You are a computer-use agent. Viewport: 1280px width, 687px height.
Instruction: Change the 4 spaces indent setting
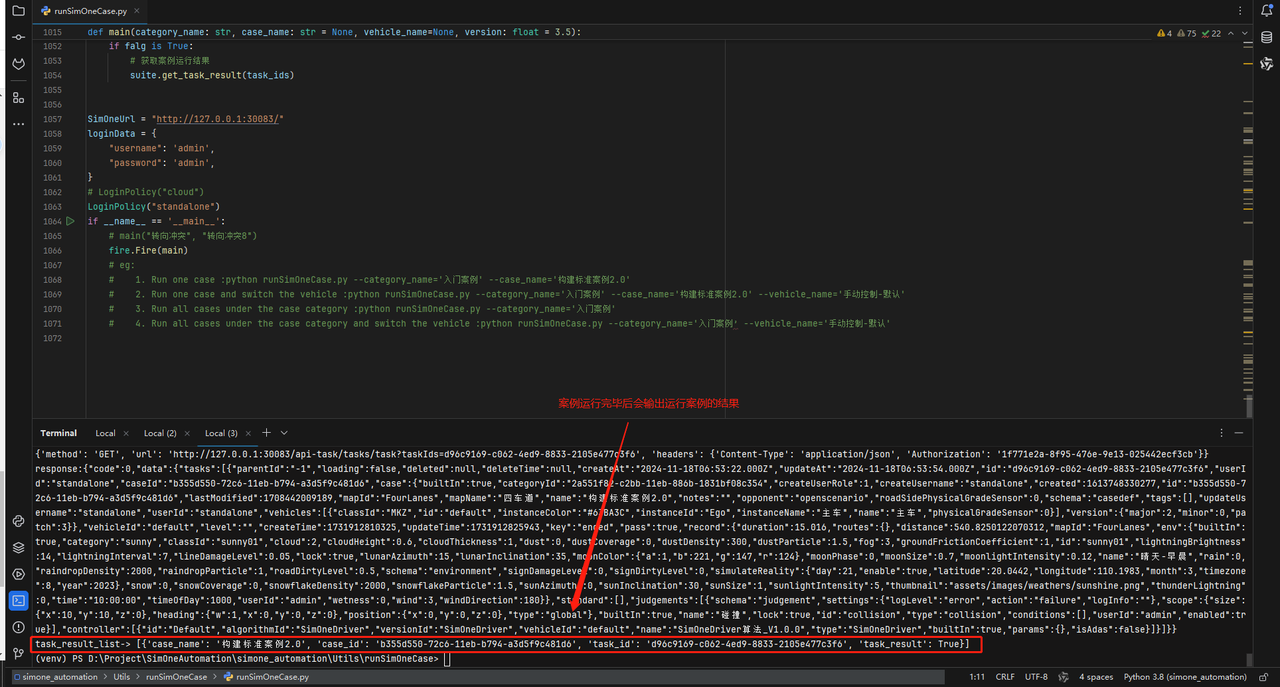tap(1096, 677)
